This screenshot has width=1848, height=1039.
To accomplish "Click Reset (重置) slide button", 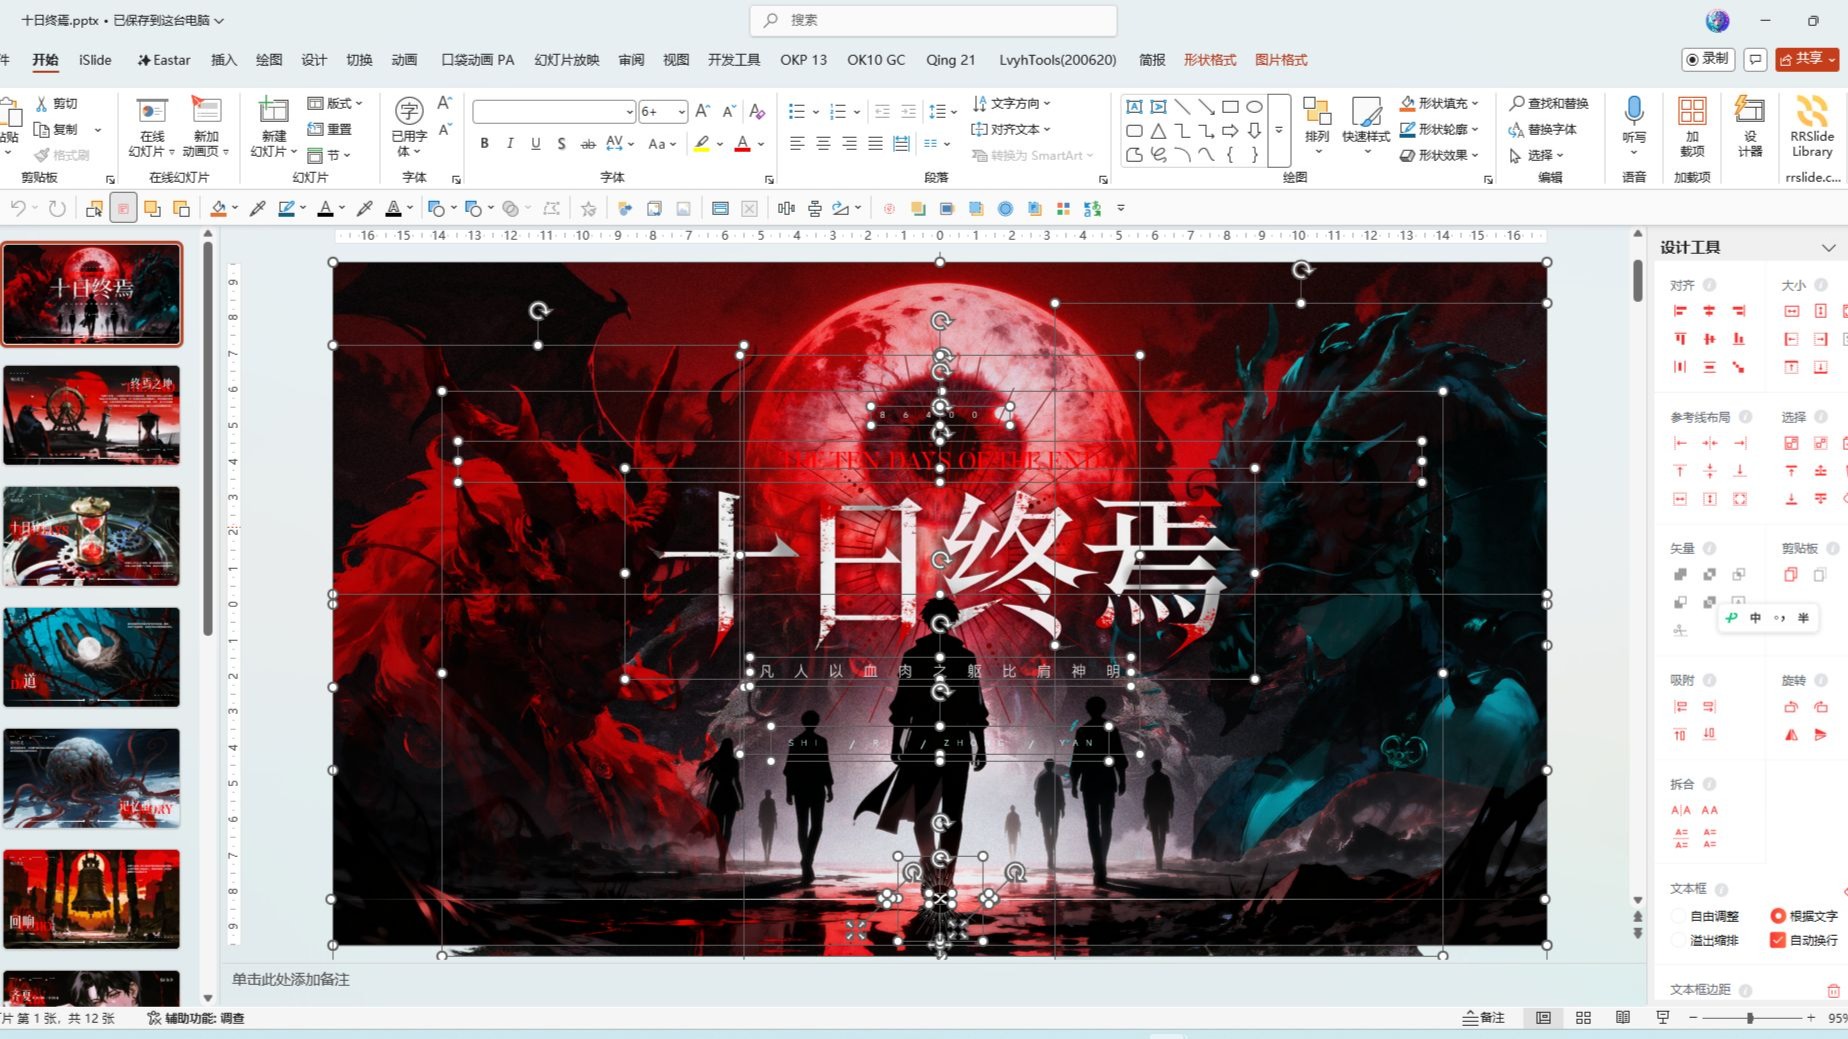I will (330, 129).
